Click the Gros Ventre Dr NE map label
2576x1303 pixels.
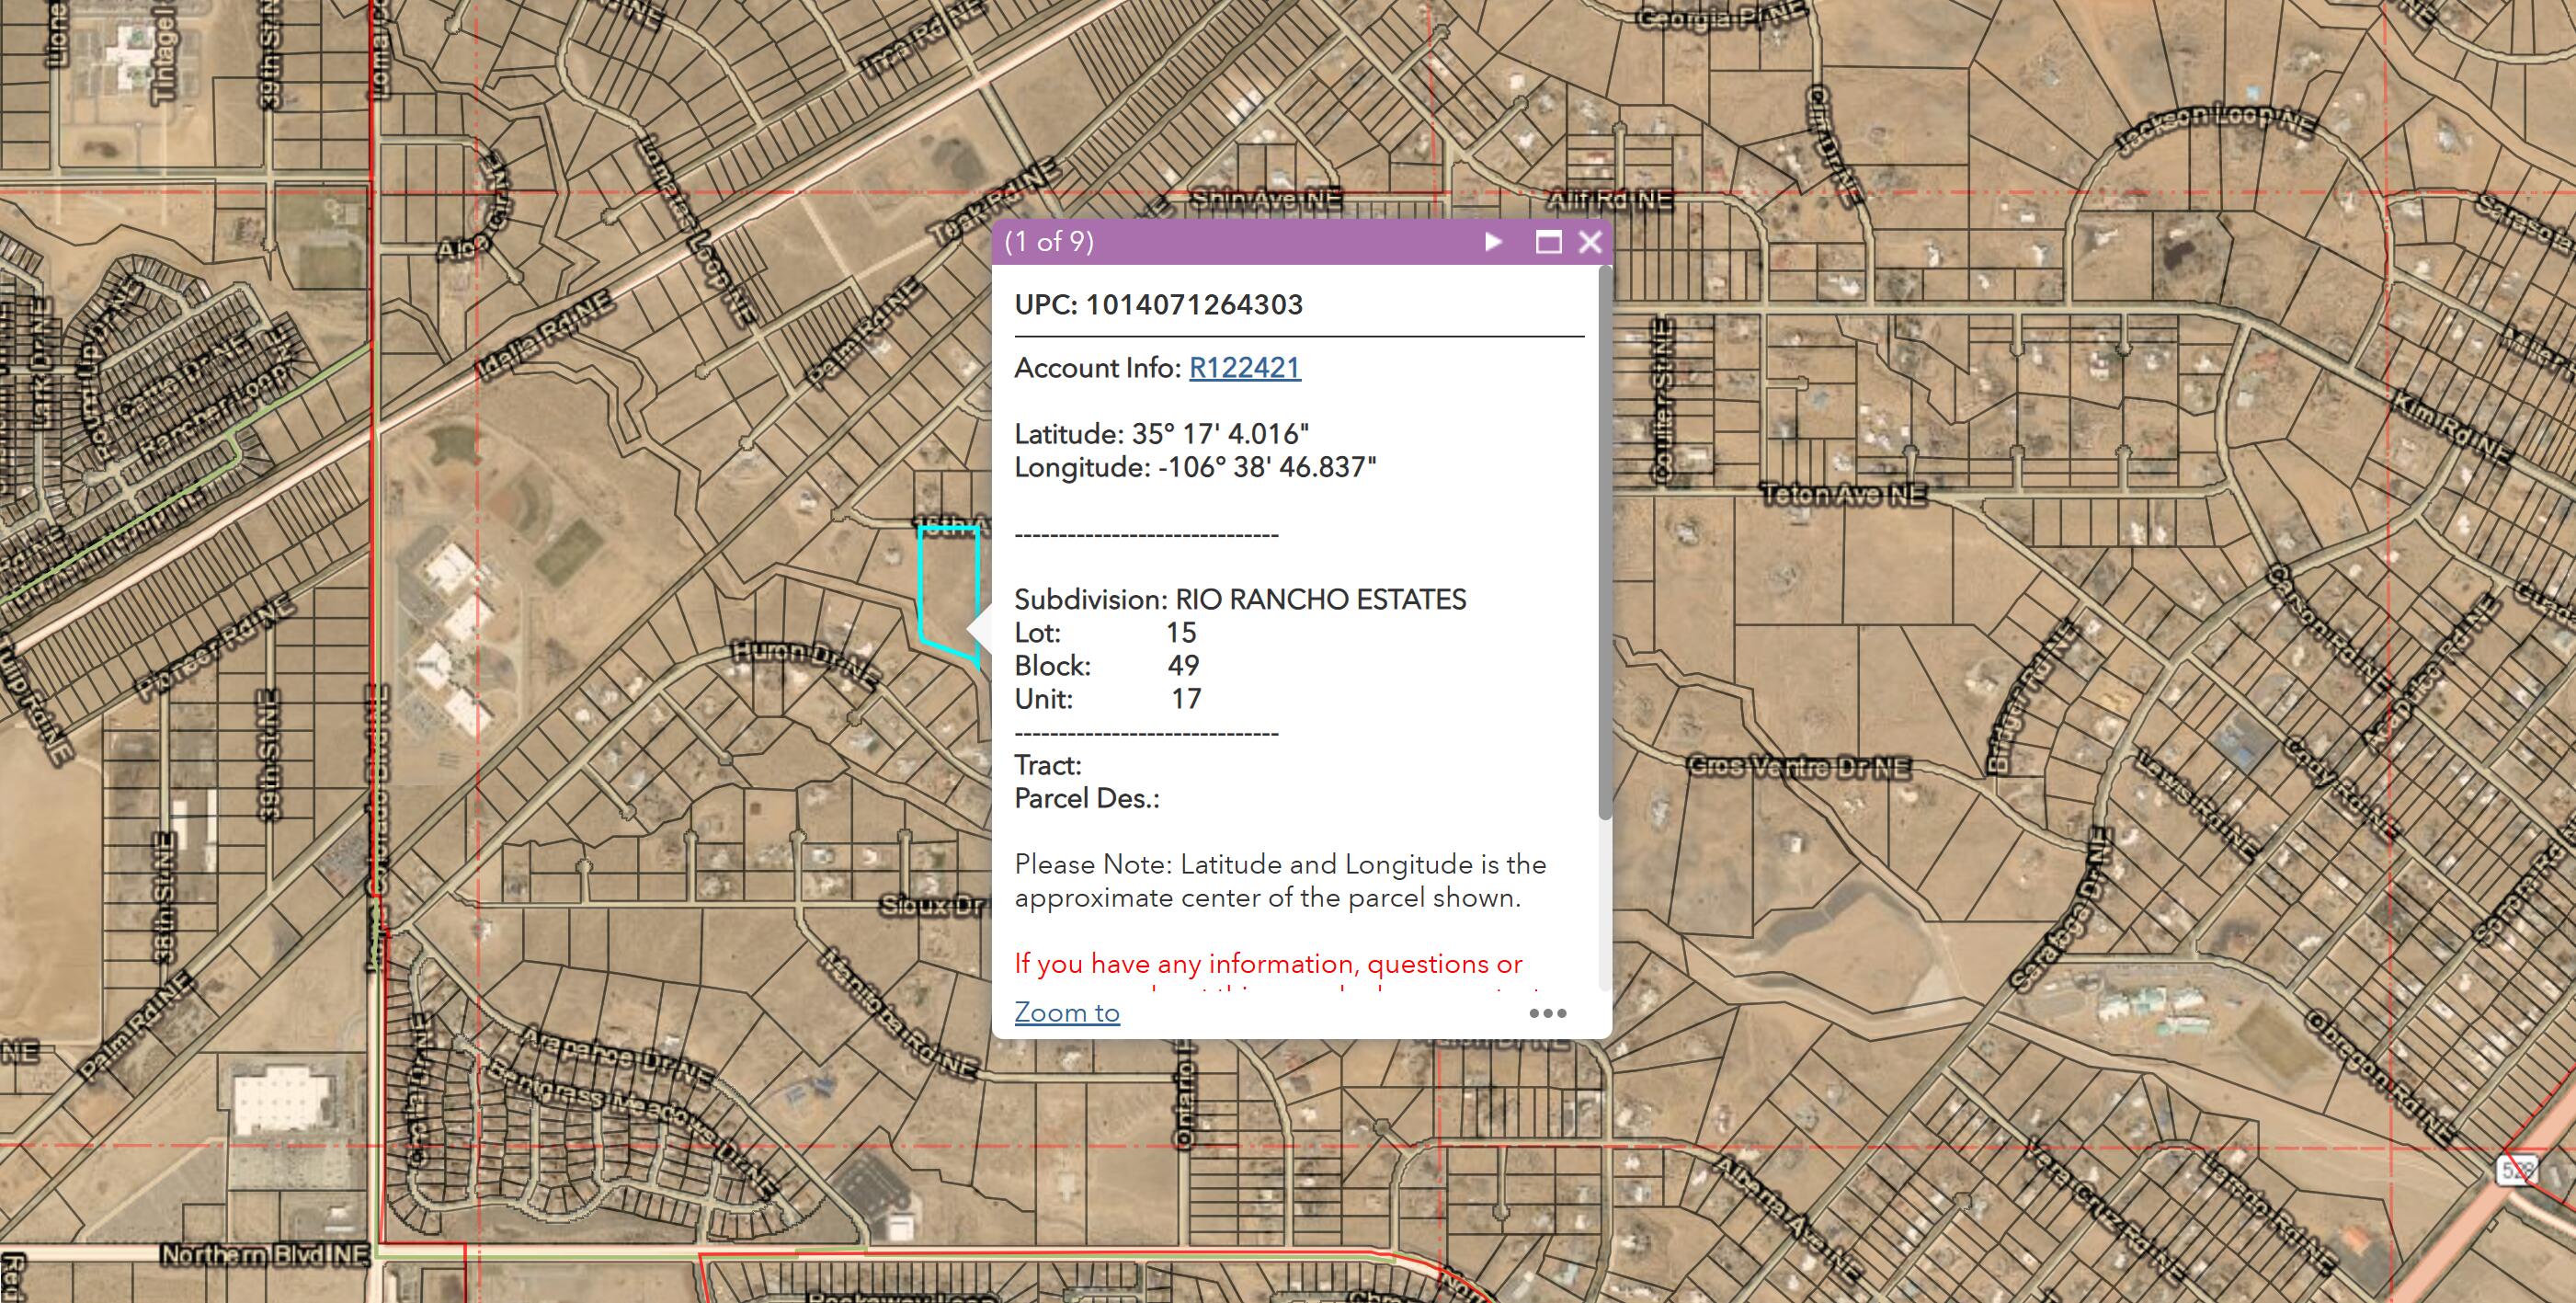click(x=1799, y=767)
